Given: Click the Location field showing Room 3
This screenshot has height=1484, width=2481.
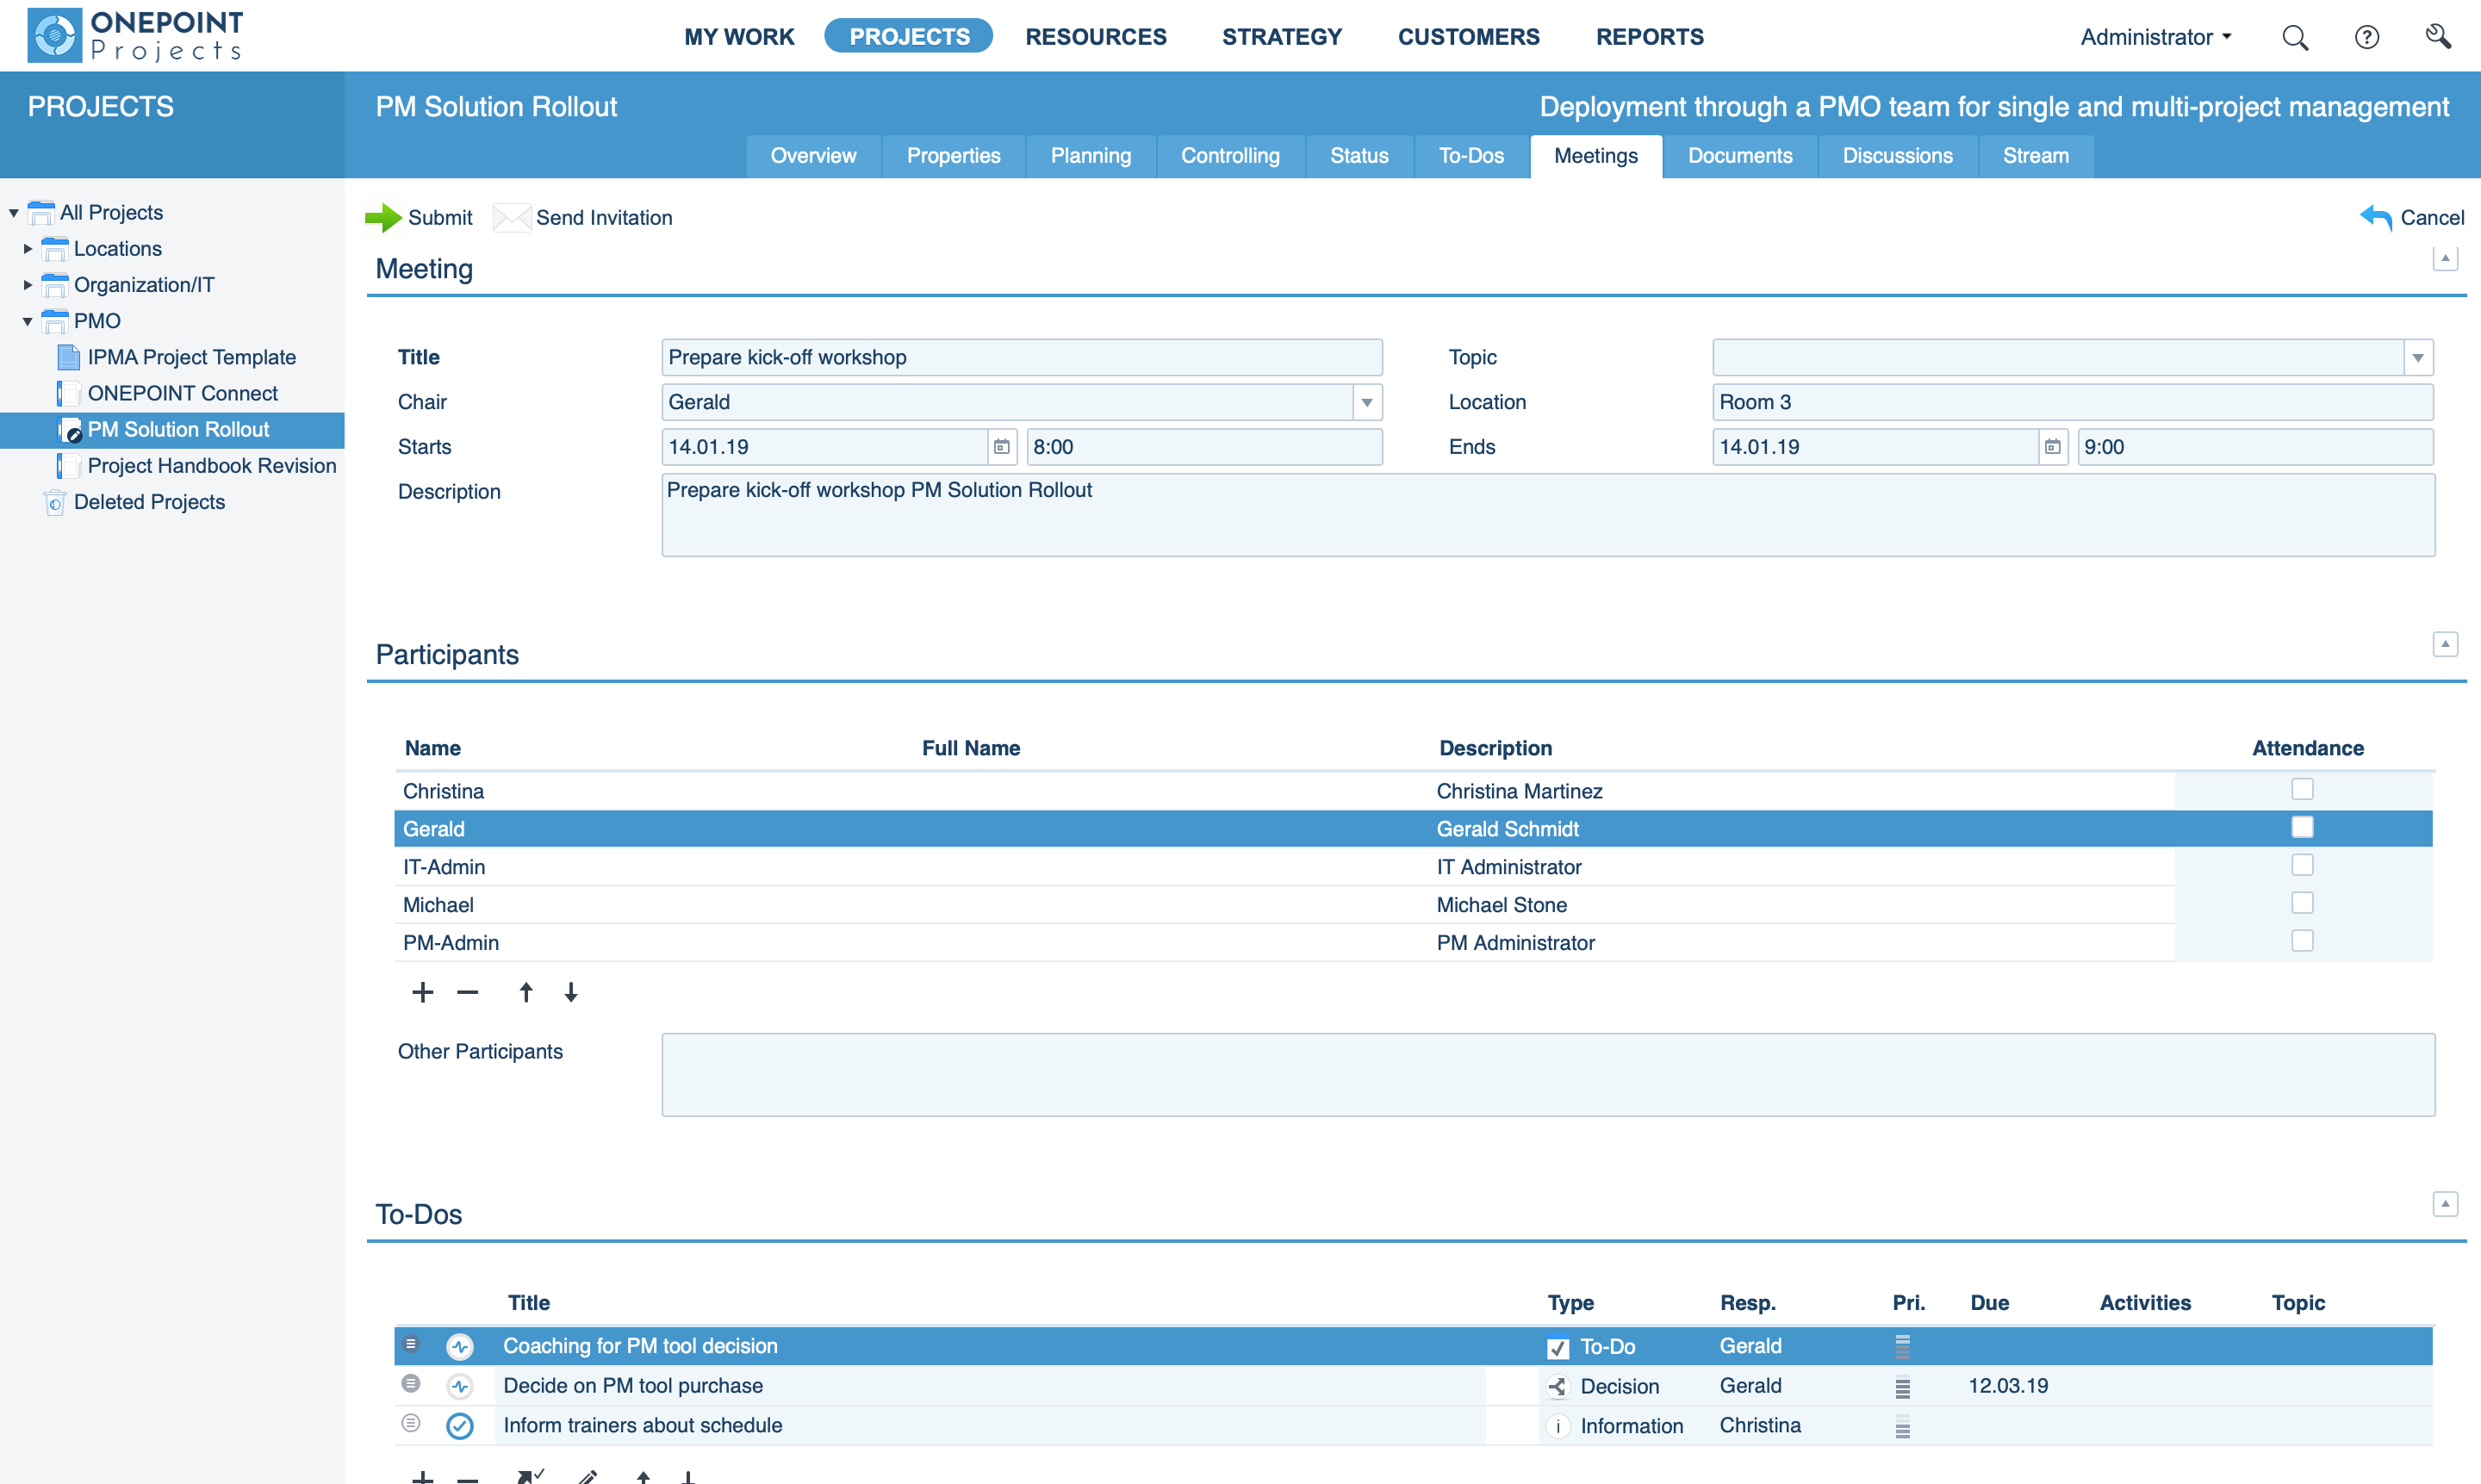Looking at the screenshot, I should (2072, 402).
